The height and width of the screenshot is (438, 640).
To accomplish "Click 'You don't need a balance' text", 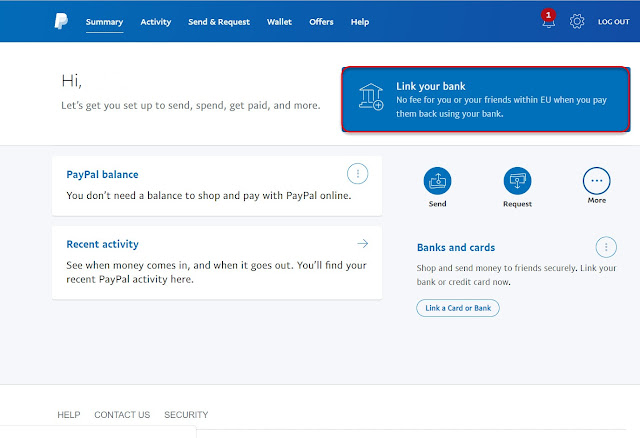I will coord(209,196).
